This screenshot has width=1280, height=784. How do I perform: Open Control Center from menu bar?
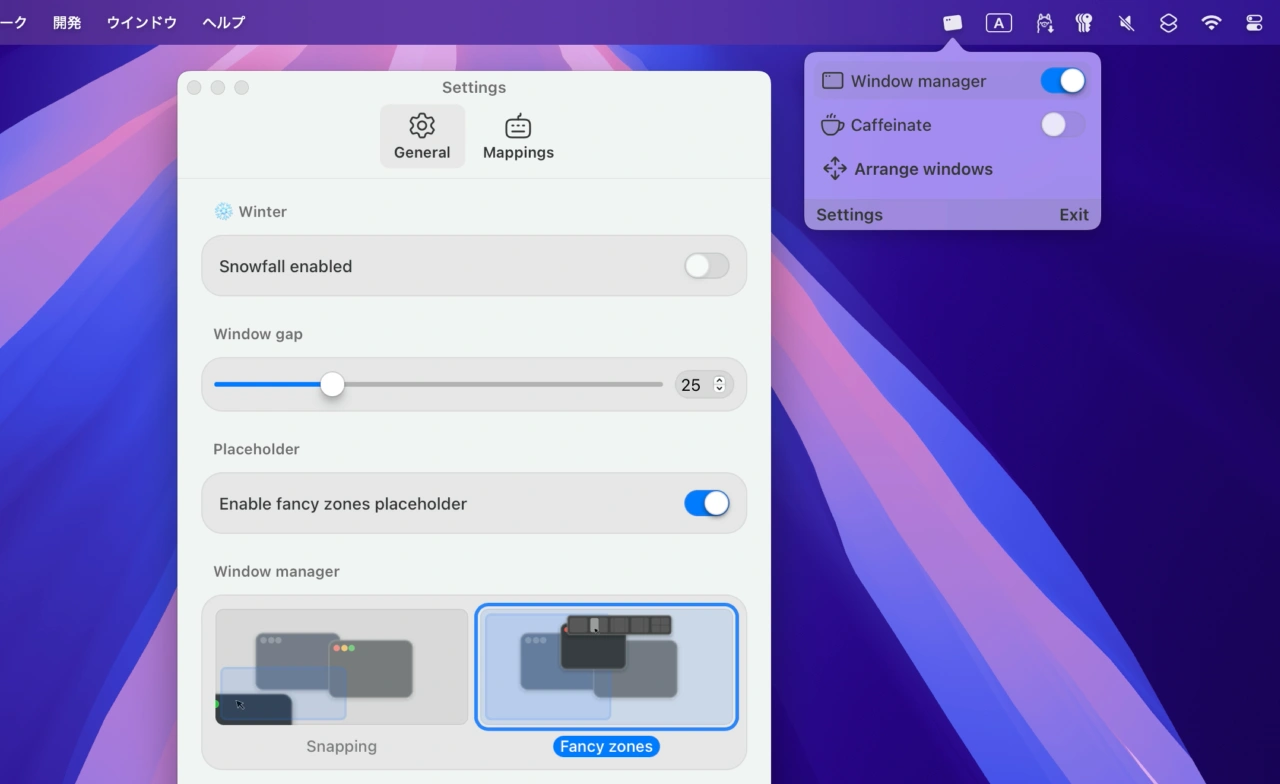1254,22
